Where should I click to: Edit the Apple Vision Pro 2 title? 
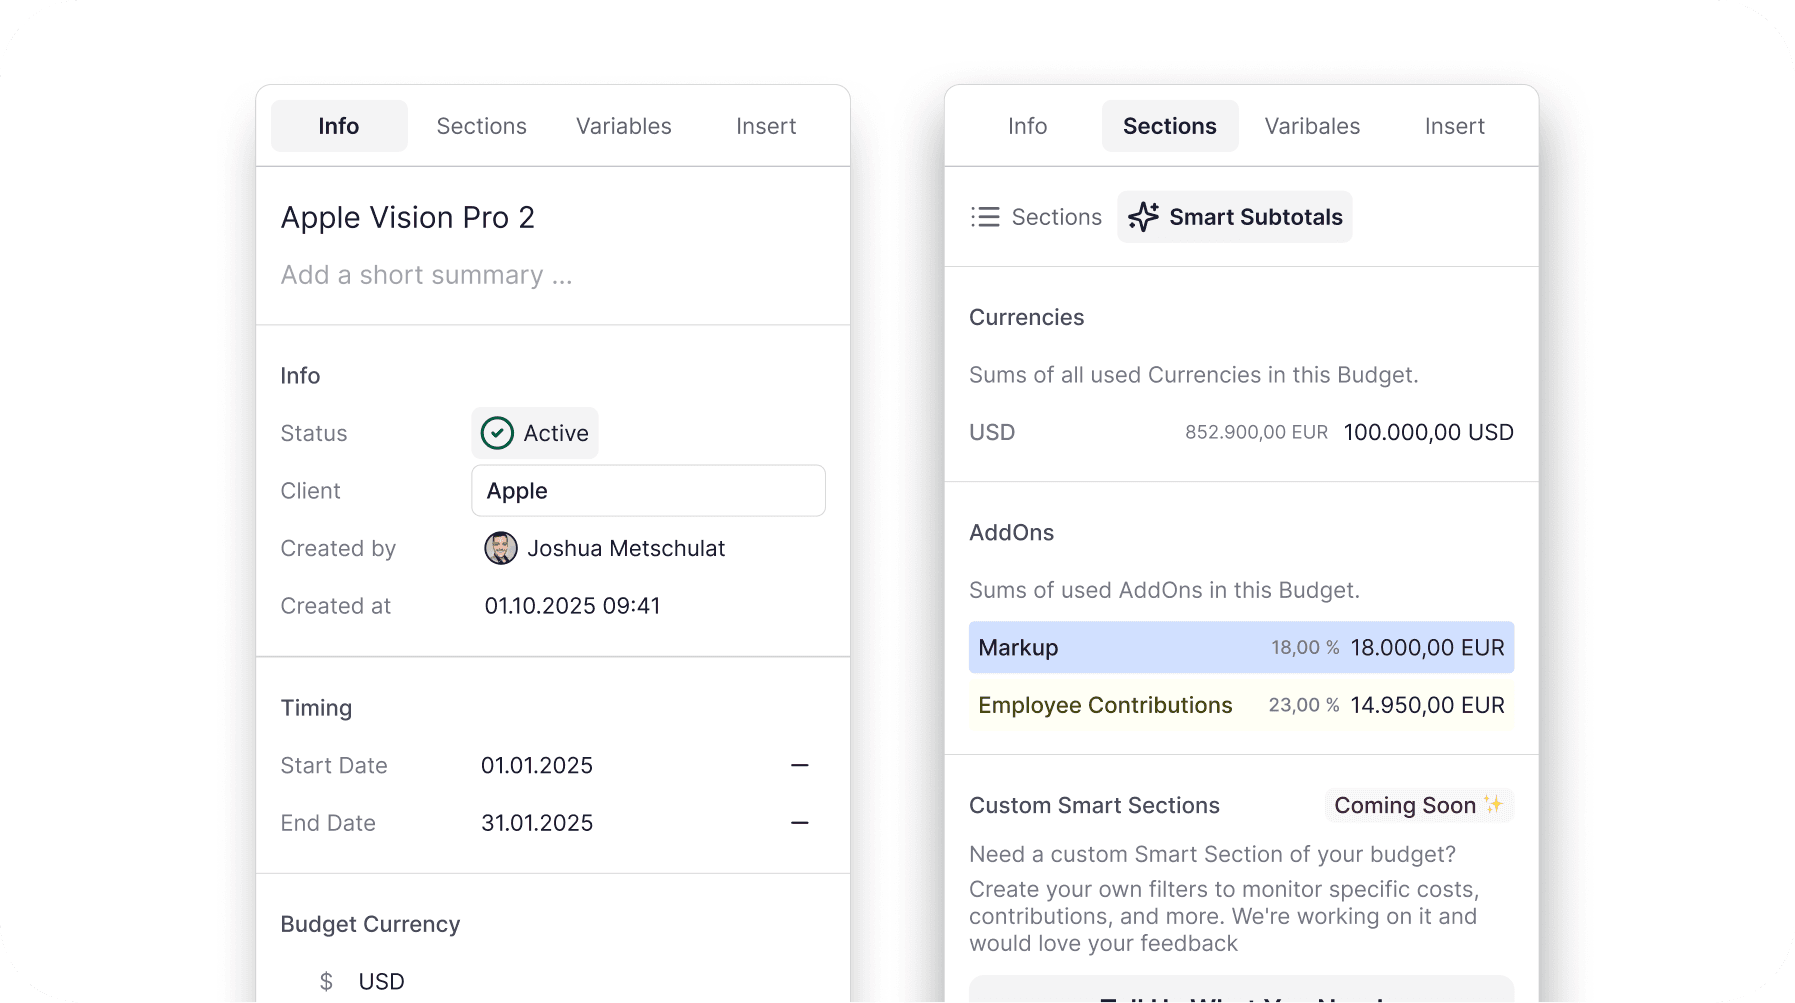[x=408, y=217]
